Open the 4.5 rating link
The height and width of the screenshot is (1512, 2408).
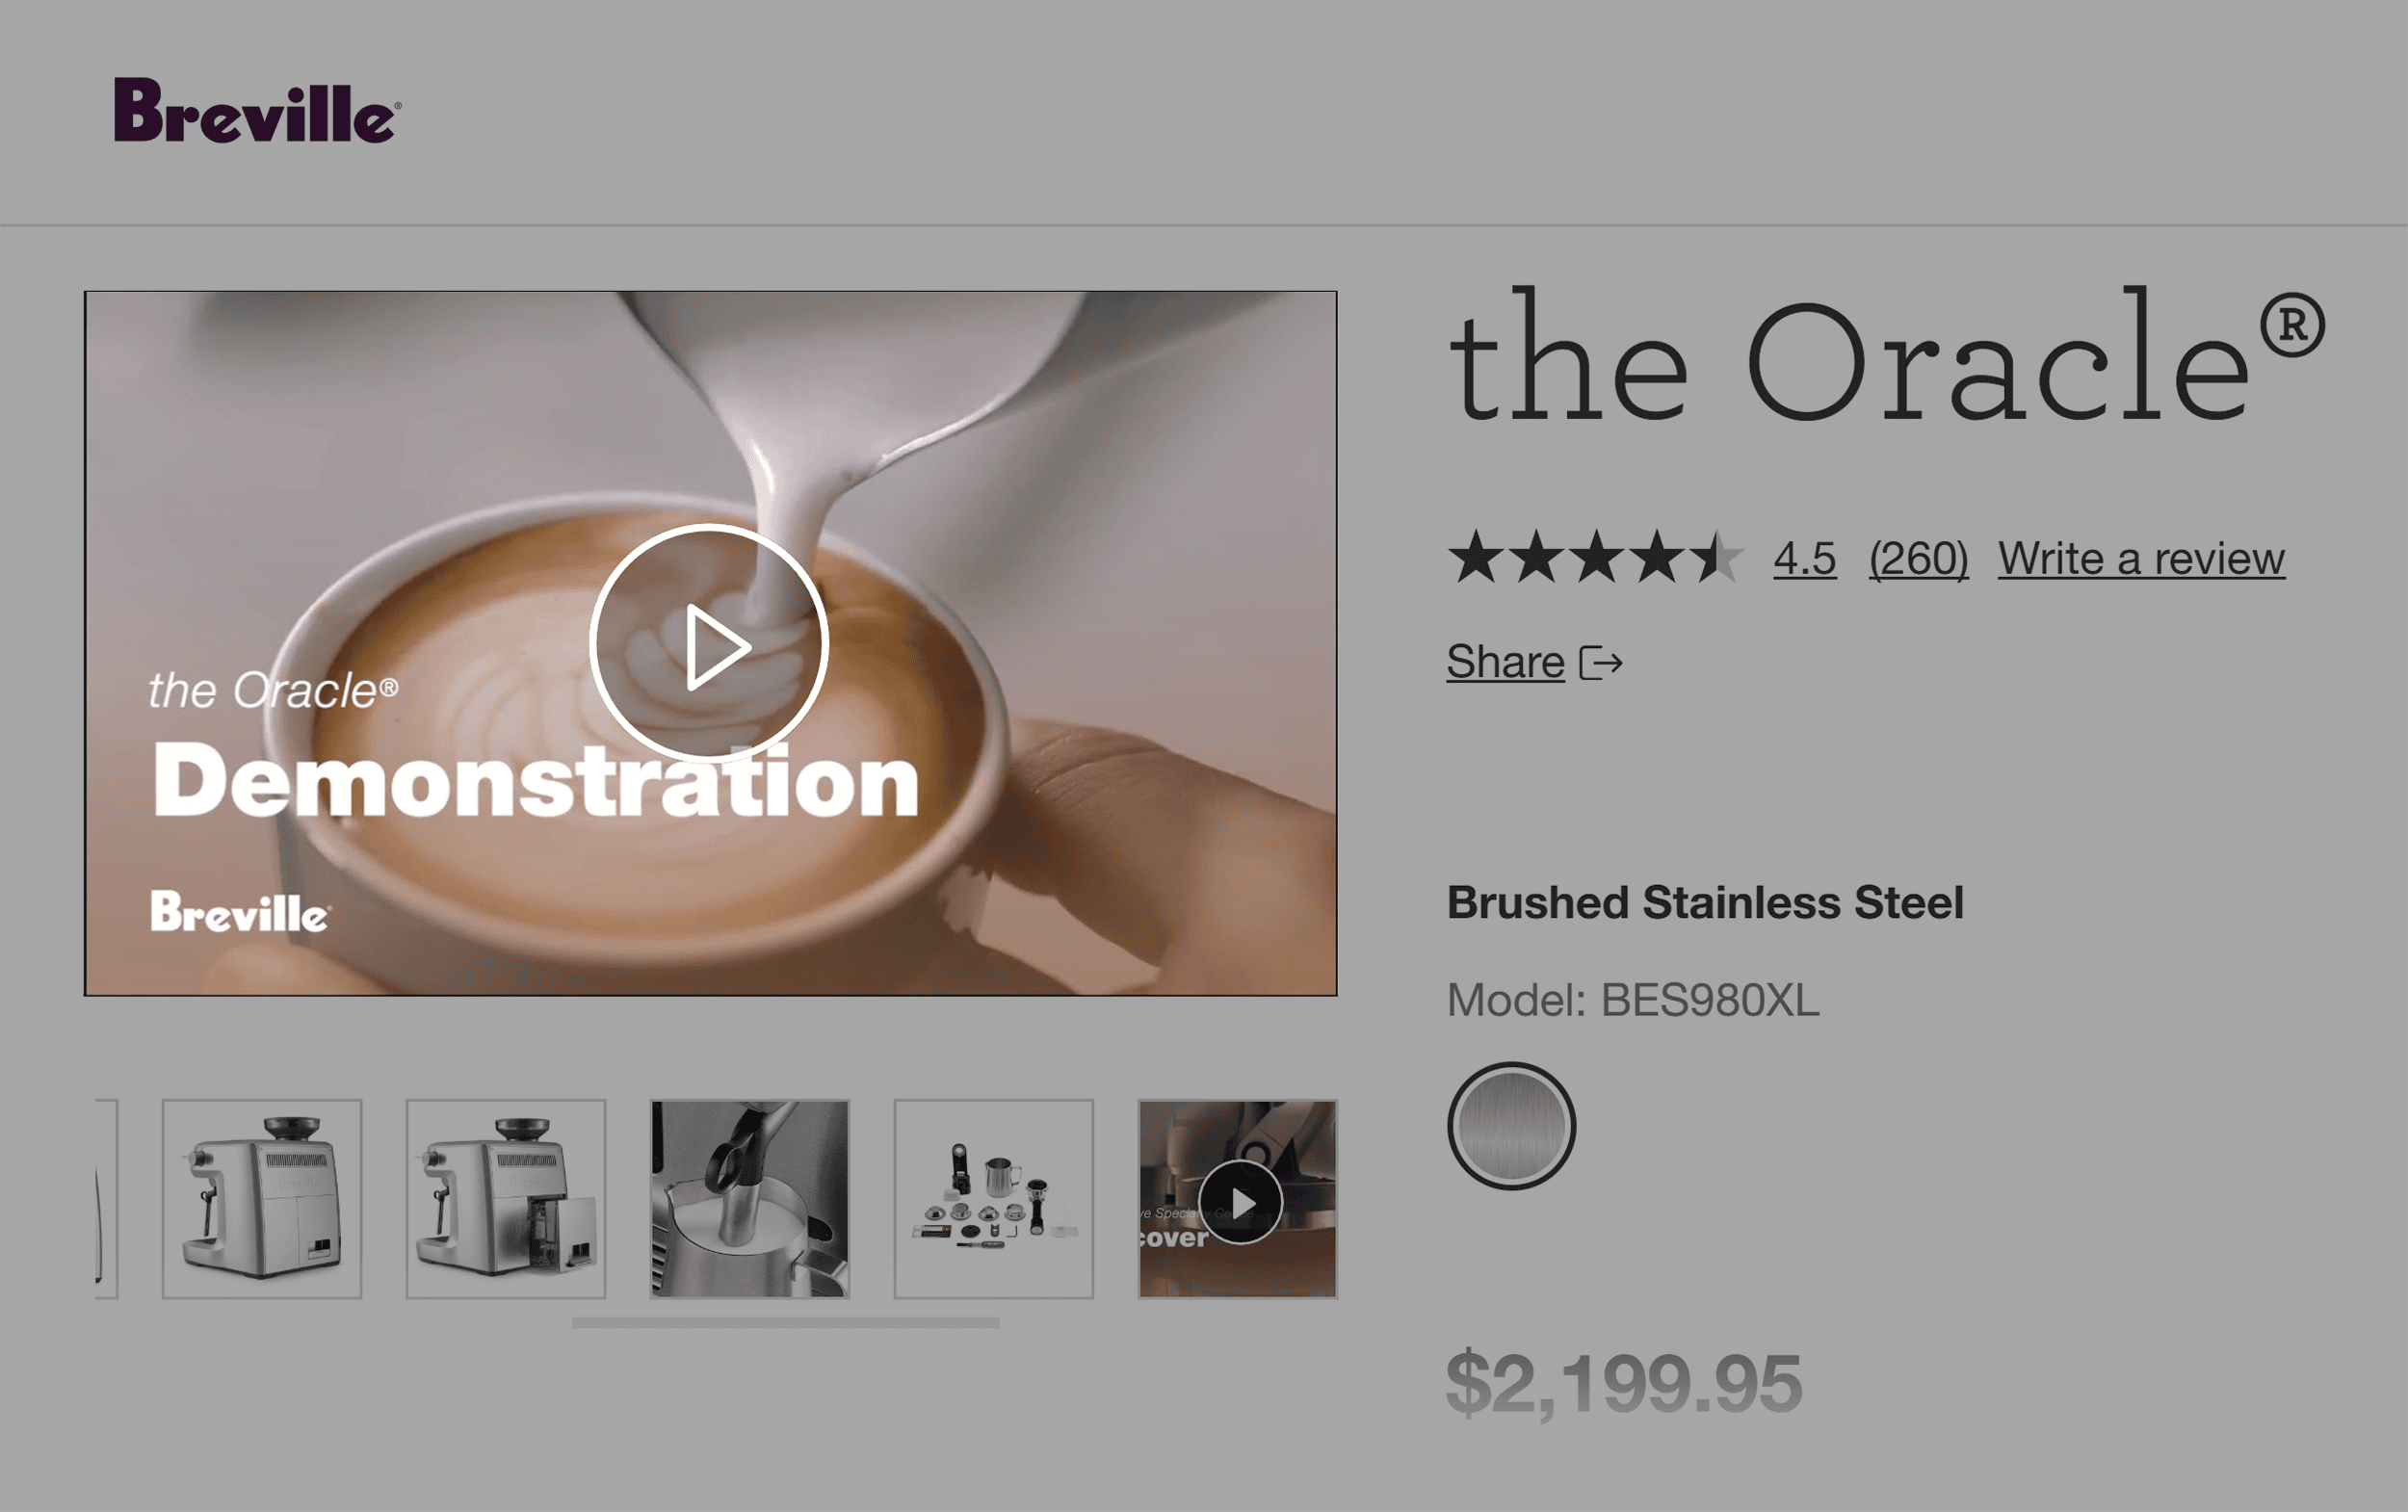pyautogui.click(x=1805, y=558)
